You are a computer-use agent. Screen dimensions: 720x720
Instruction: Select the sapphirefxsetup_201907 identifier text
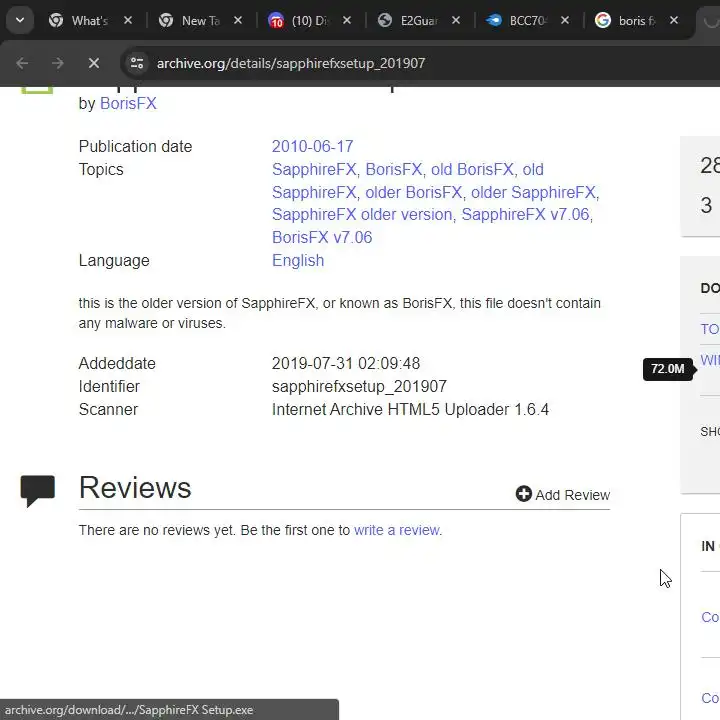click(x=359, y=386)
